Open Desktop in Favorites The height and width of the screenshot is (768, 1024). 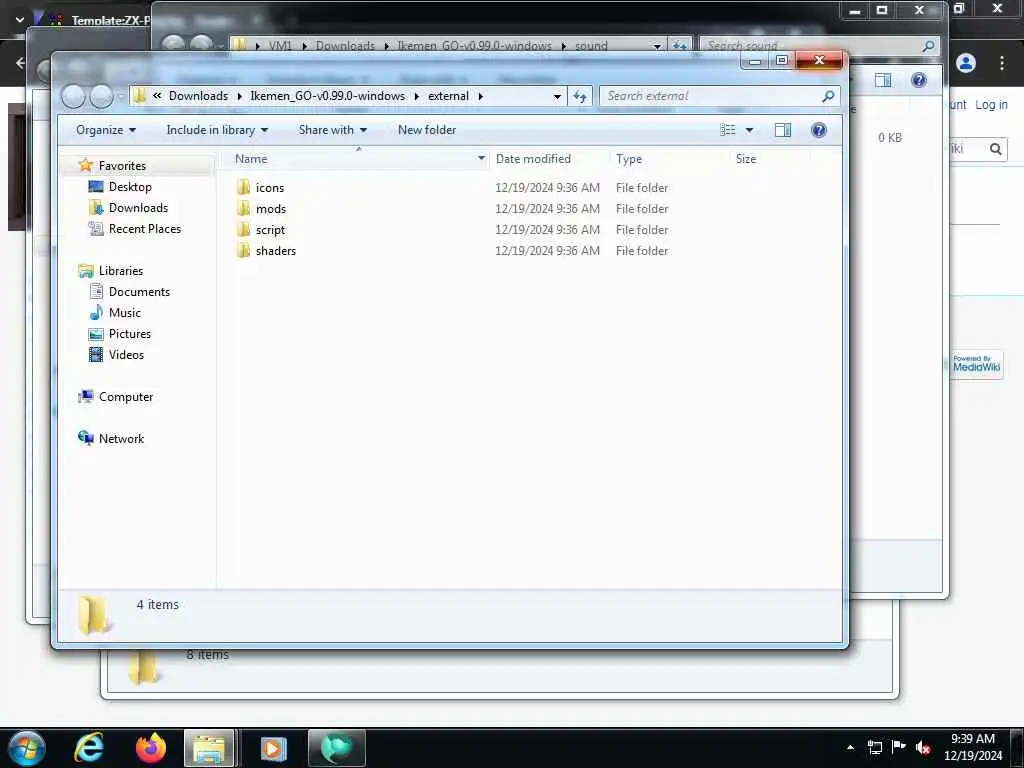coord(130,187)
